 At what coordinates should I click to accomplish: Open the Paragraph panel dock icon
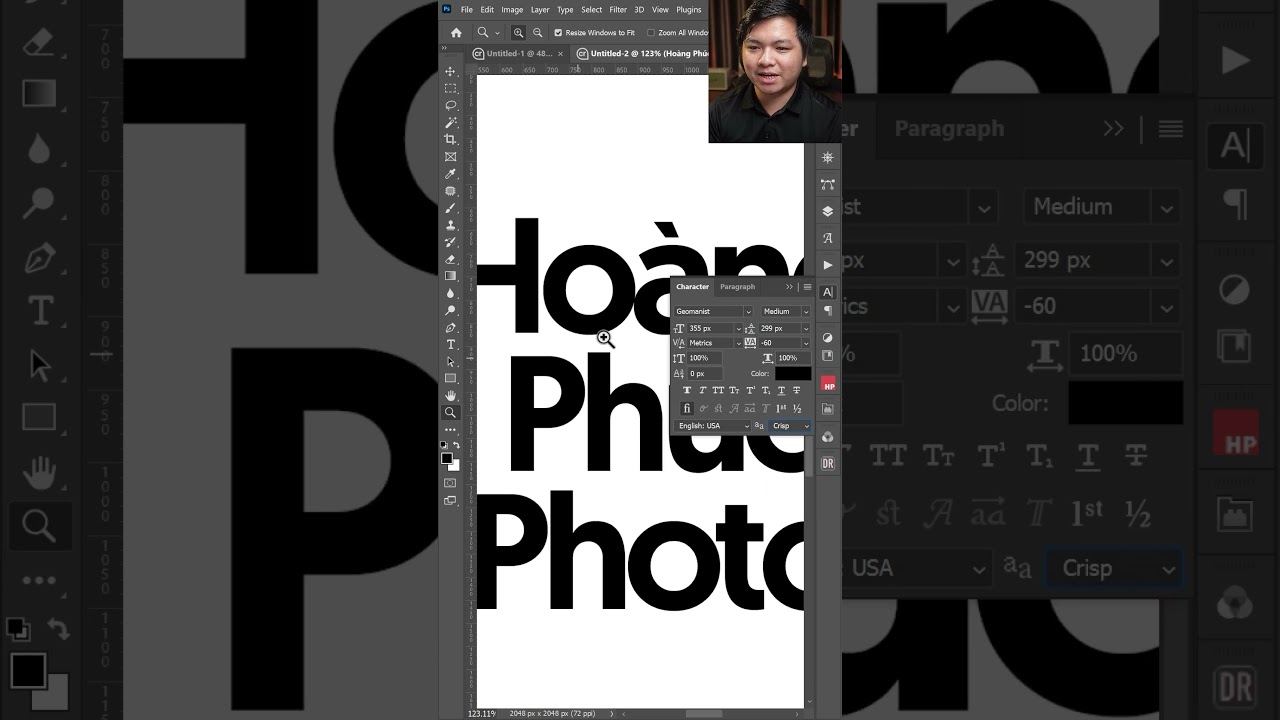pyautogui.click(x=828, y=310)
